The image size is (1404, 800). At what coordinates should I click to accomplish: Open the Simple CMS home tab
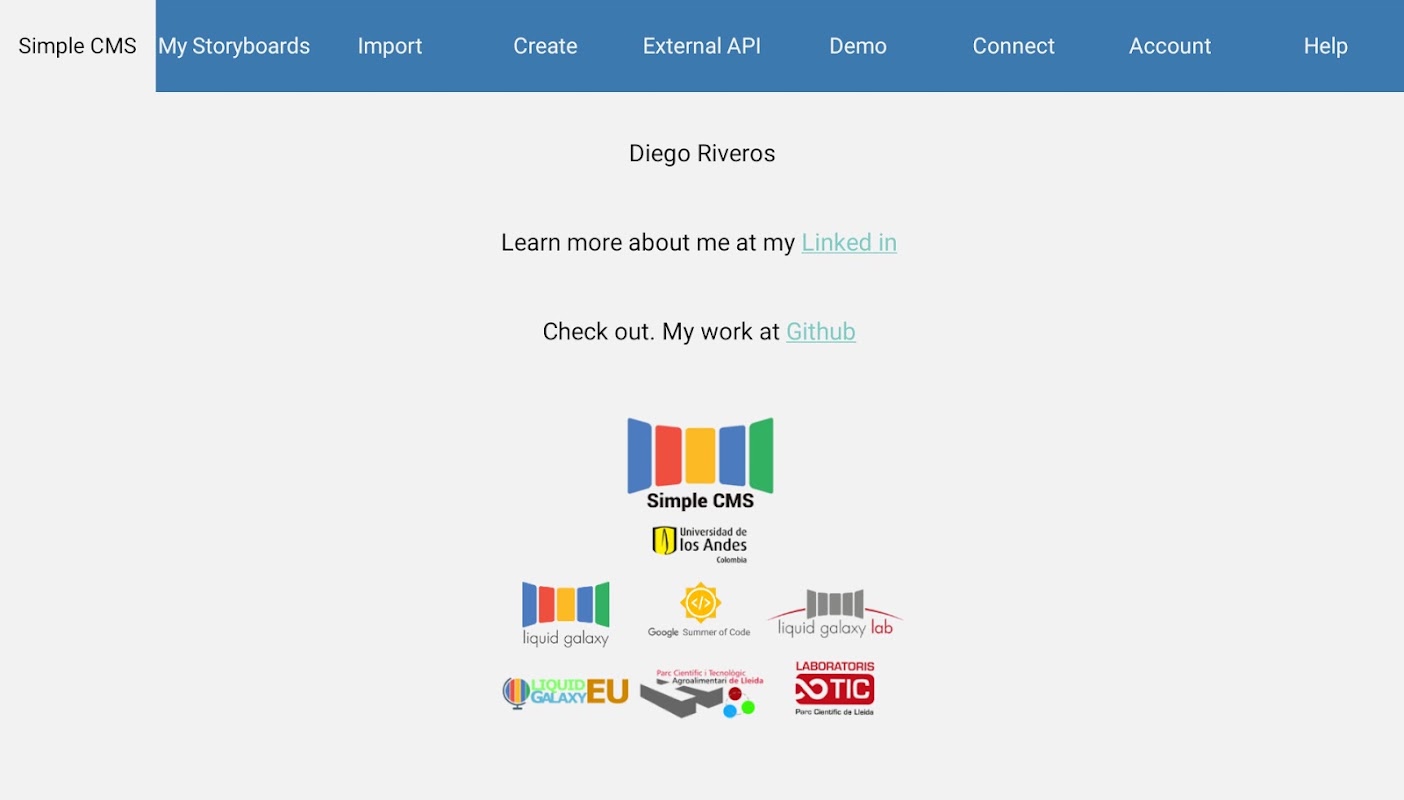coord(78,46)
